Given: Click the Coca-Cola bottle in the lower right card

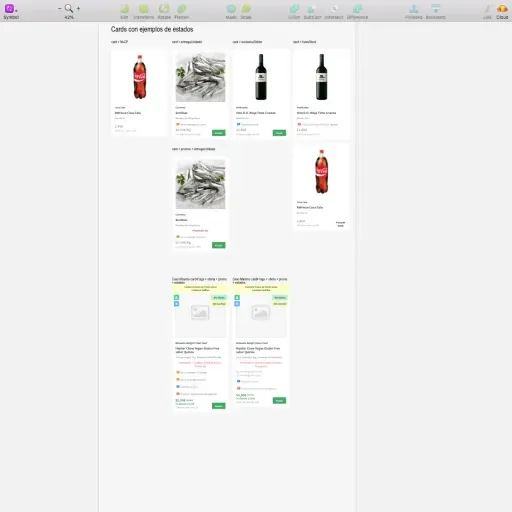Looking at the screenshot, I should pos(322,172).
